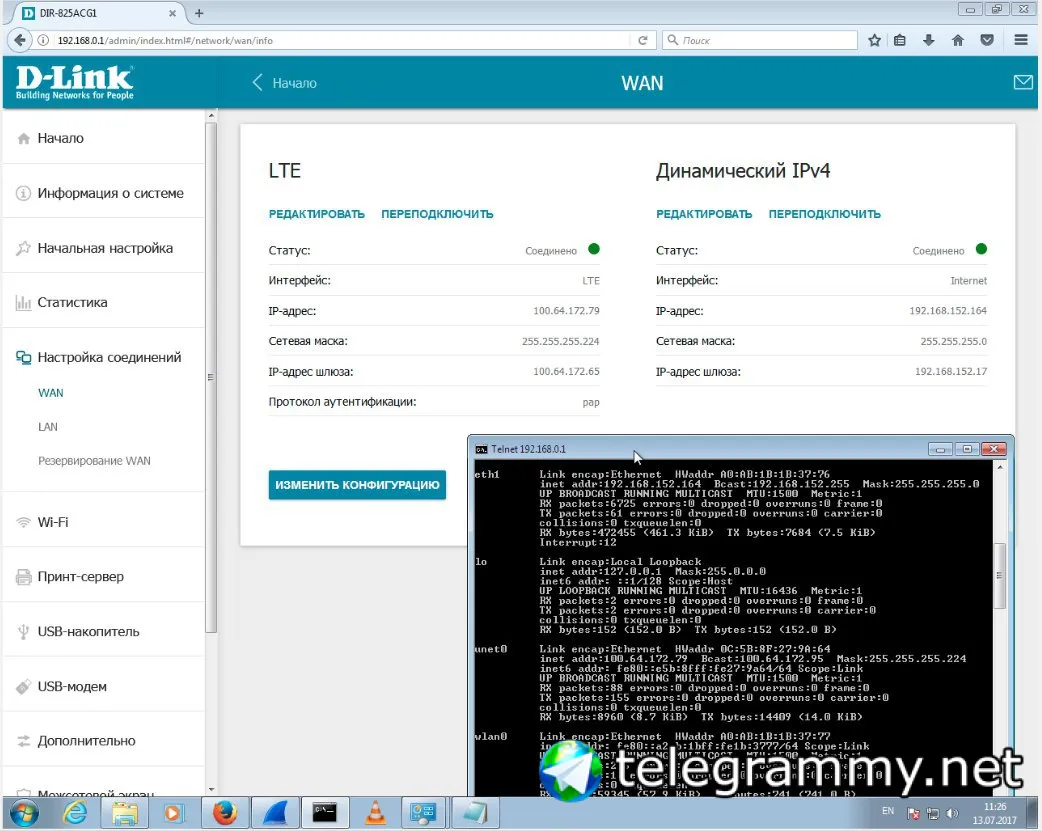Click the Динамический IPv4 green status indicator

pyautogui.click(x=982, y=249)
